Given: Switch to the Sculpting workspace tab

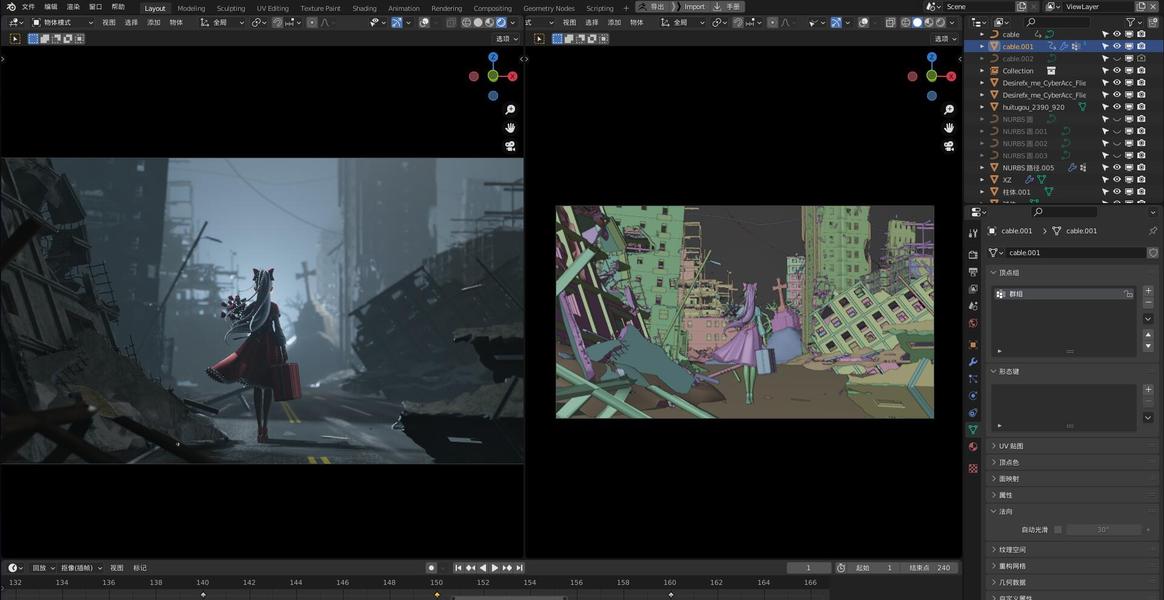Looking at the screenshot, I should tap(231, 8).
